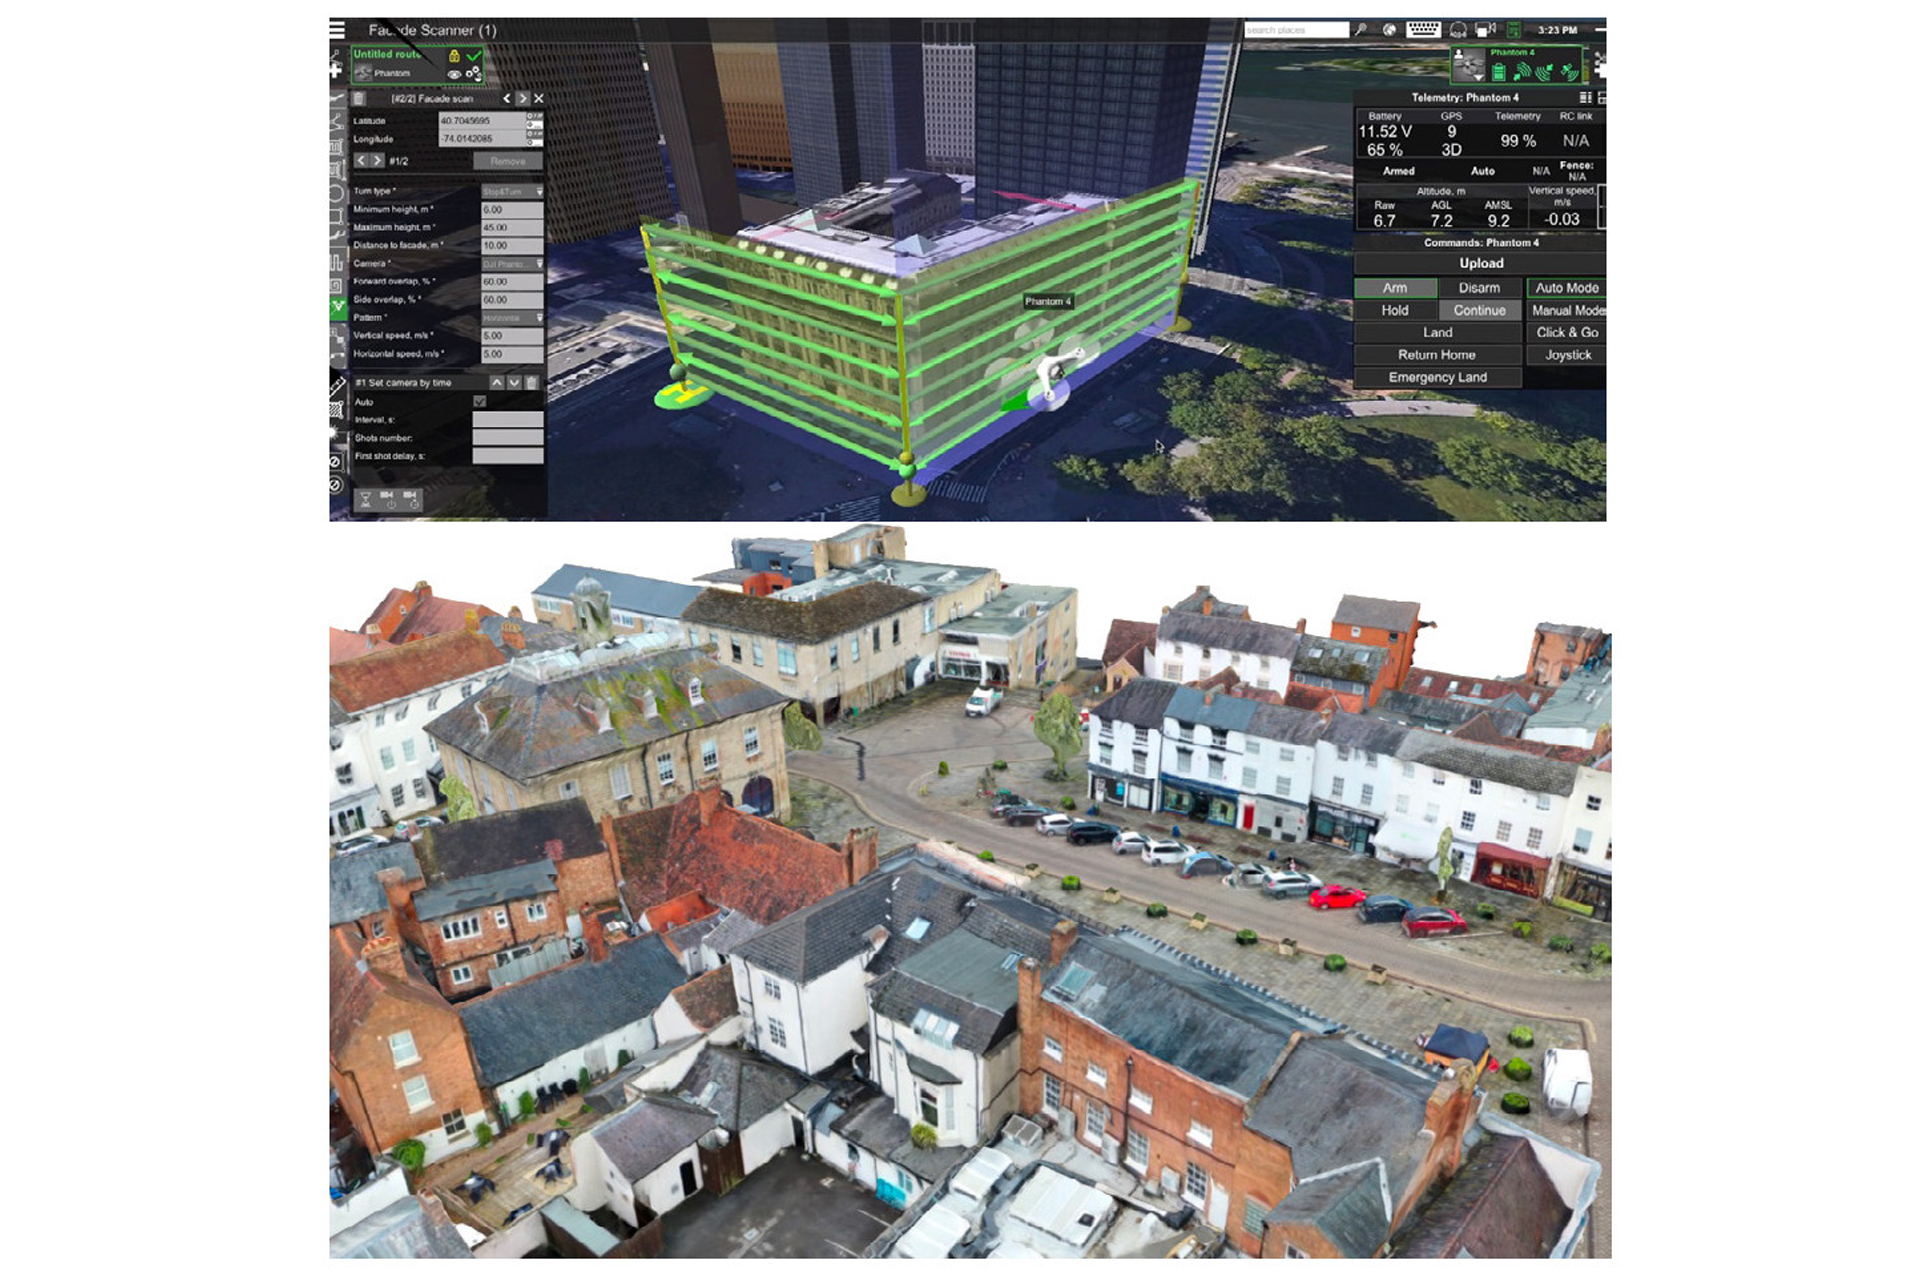
Task: Toggle route visibility eye icon
Action: pyautogui.click(x=454, y=74)
